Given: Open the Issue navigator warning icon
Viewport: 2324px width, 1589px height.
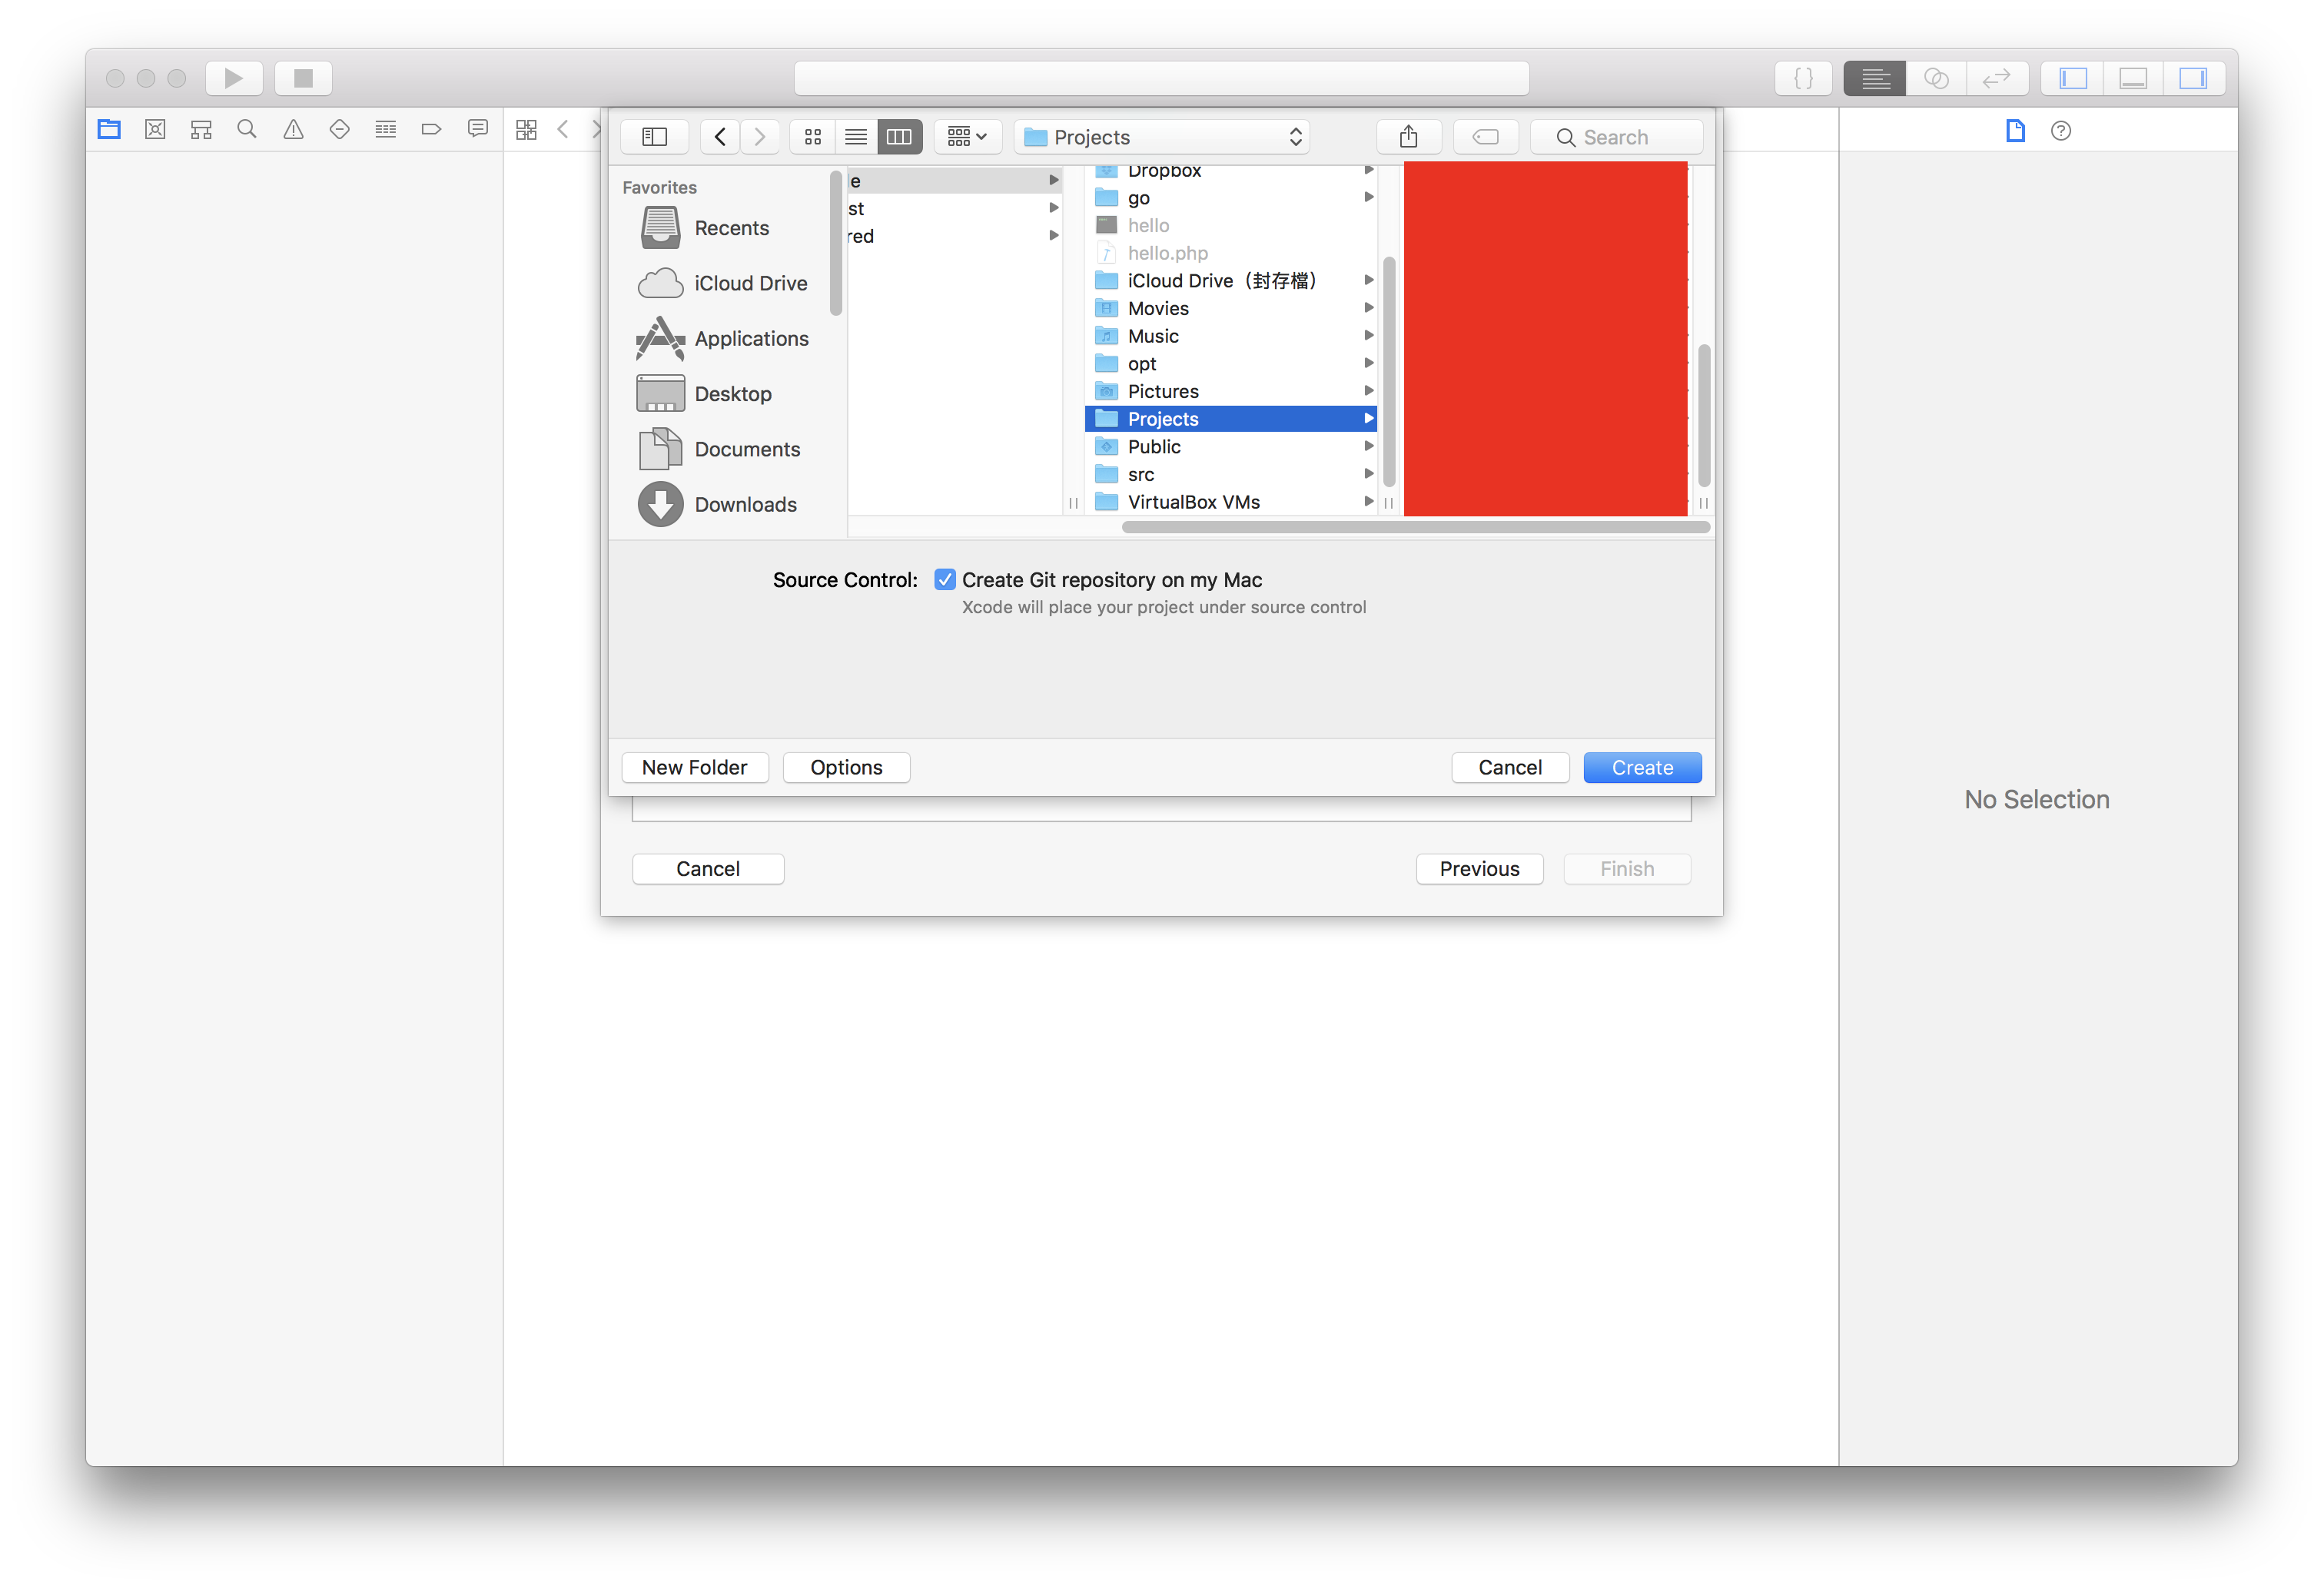Looking at the screenshot, I should pos(293,129).
